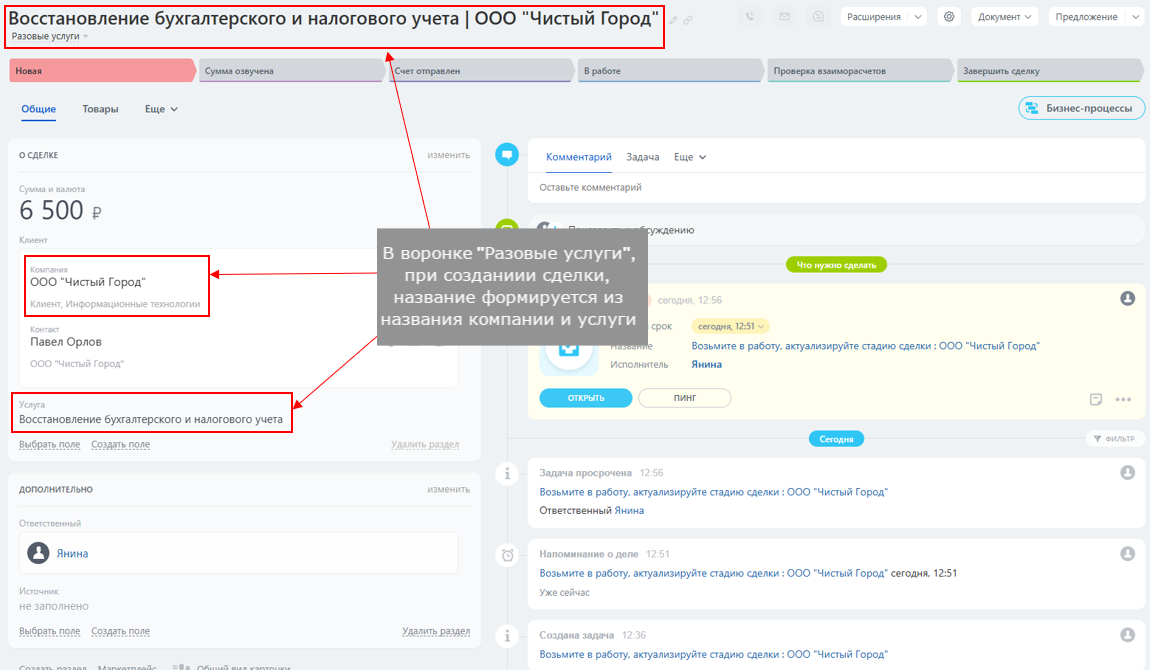Screen dimensions: 1150x670
Task: Open responsible user 'Янина' link in ДОПОЛНИТЕЛЬНО
Action: tap(72, 553)
